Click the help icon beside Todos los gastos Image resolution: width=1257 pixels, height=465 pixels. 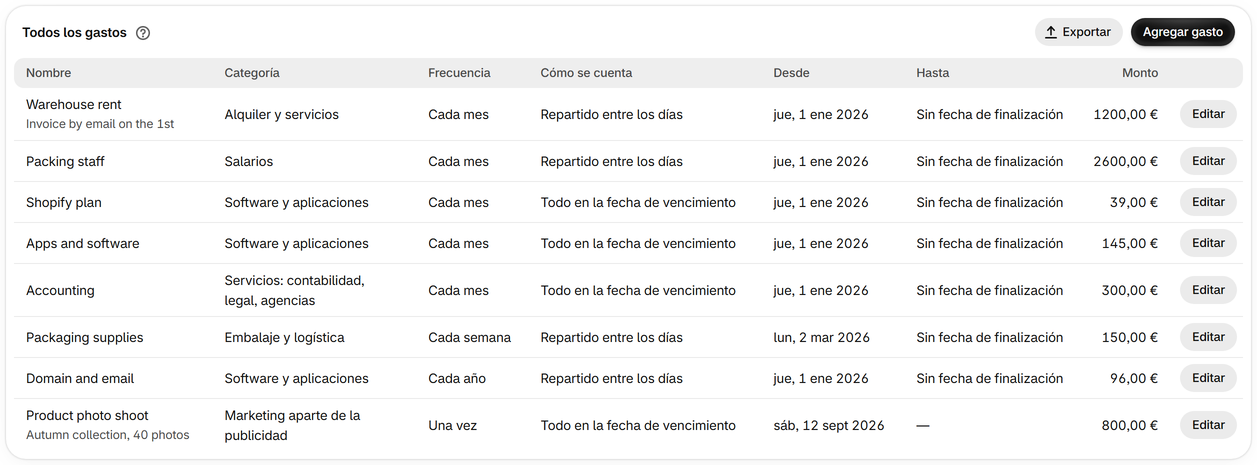pyautogui.click(x=143, y=33)
